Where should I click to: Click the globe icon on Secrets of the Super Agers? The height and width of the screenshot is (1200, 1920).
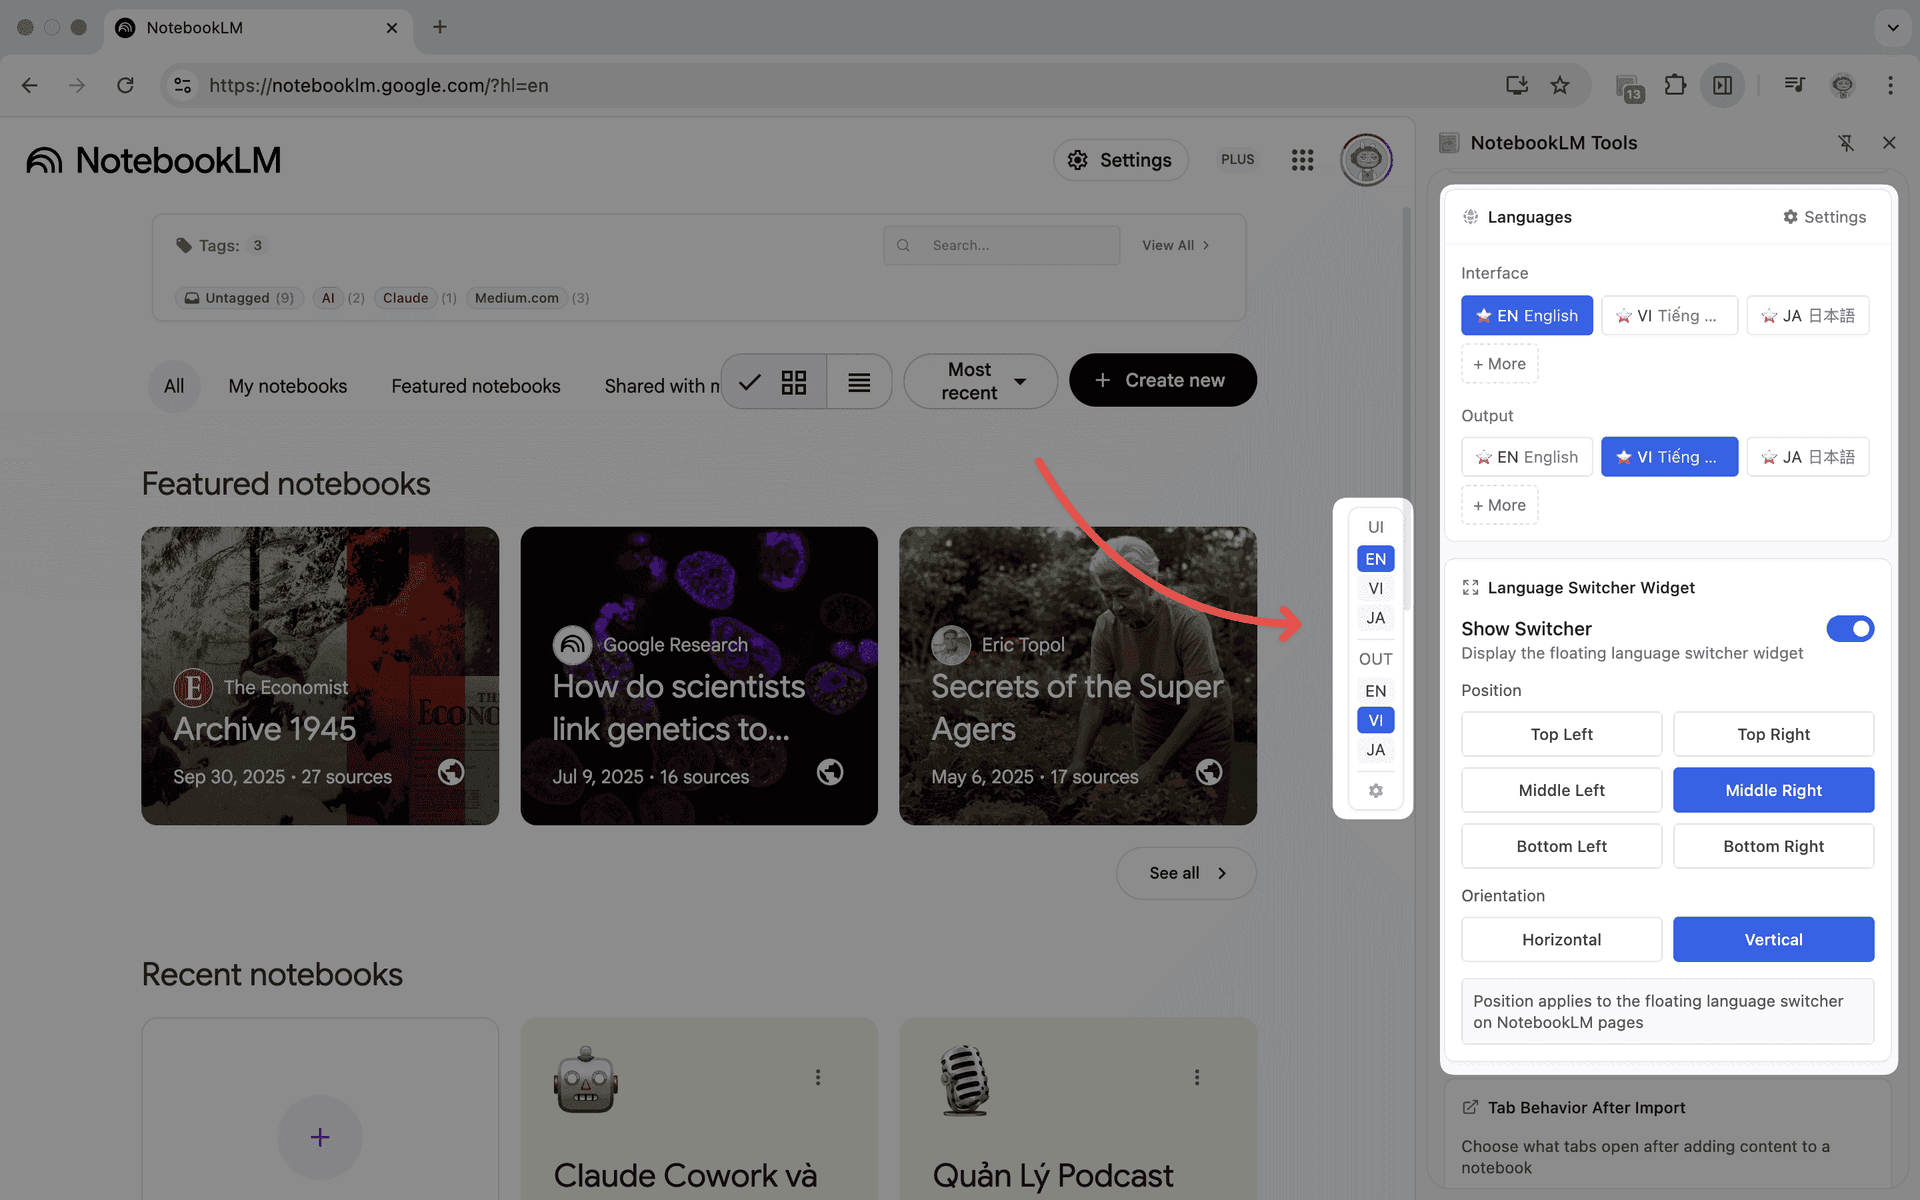point(1209,772)
